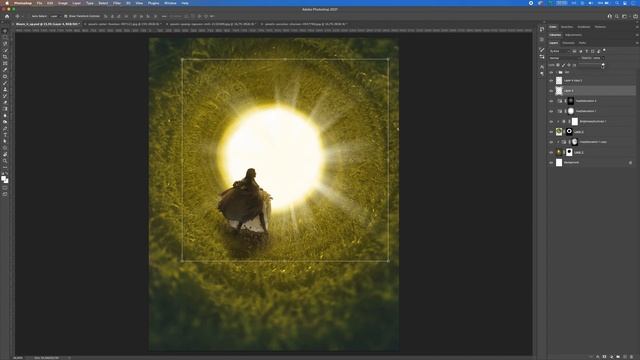Screen dimensions: 640x360
Task: Select the Rectangular Marquee tool
Action: click(5, 38)
